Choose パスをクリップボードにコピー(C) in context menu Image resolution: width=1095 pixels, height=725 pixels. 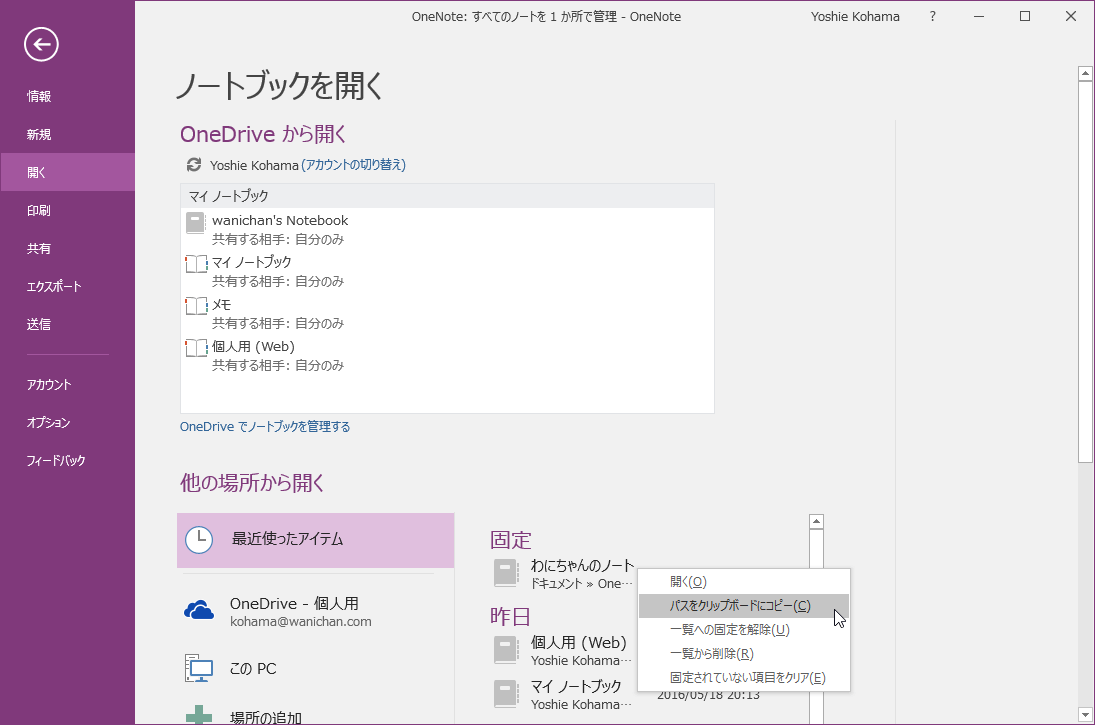click(744, 606)
